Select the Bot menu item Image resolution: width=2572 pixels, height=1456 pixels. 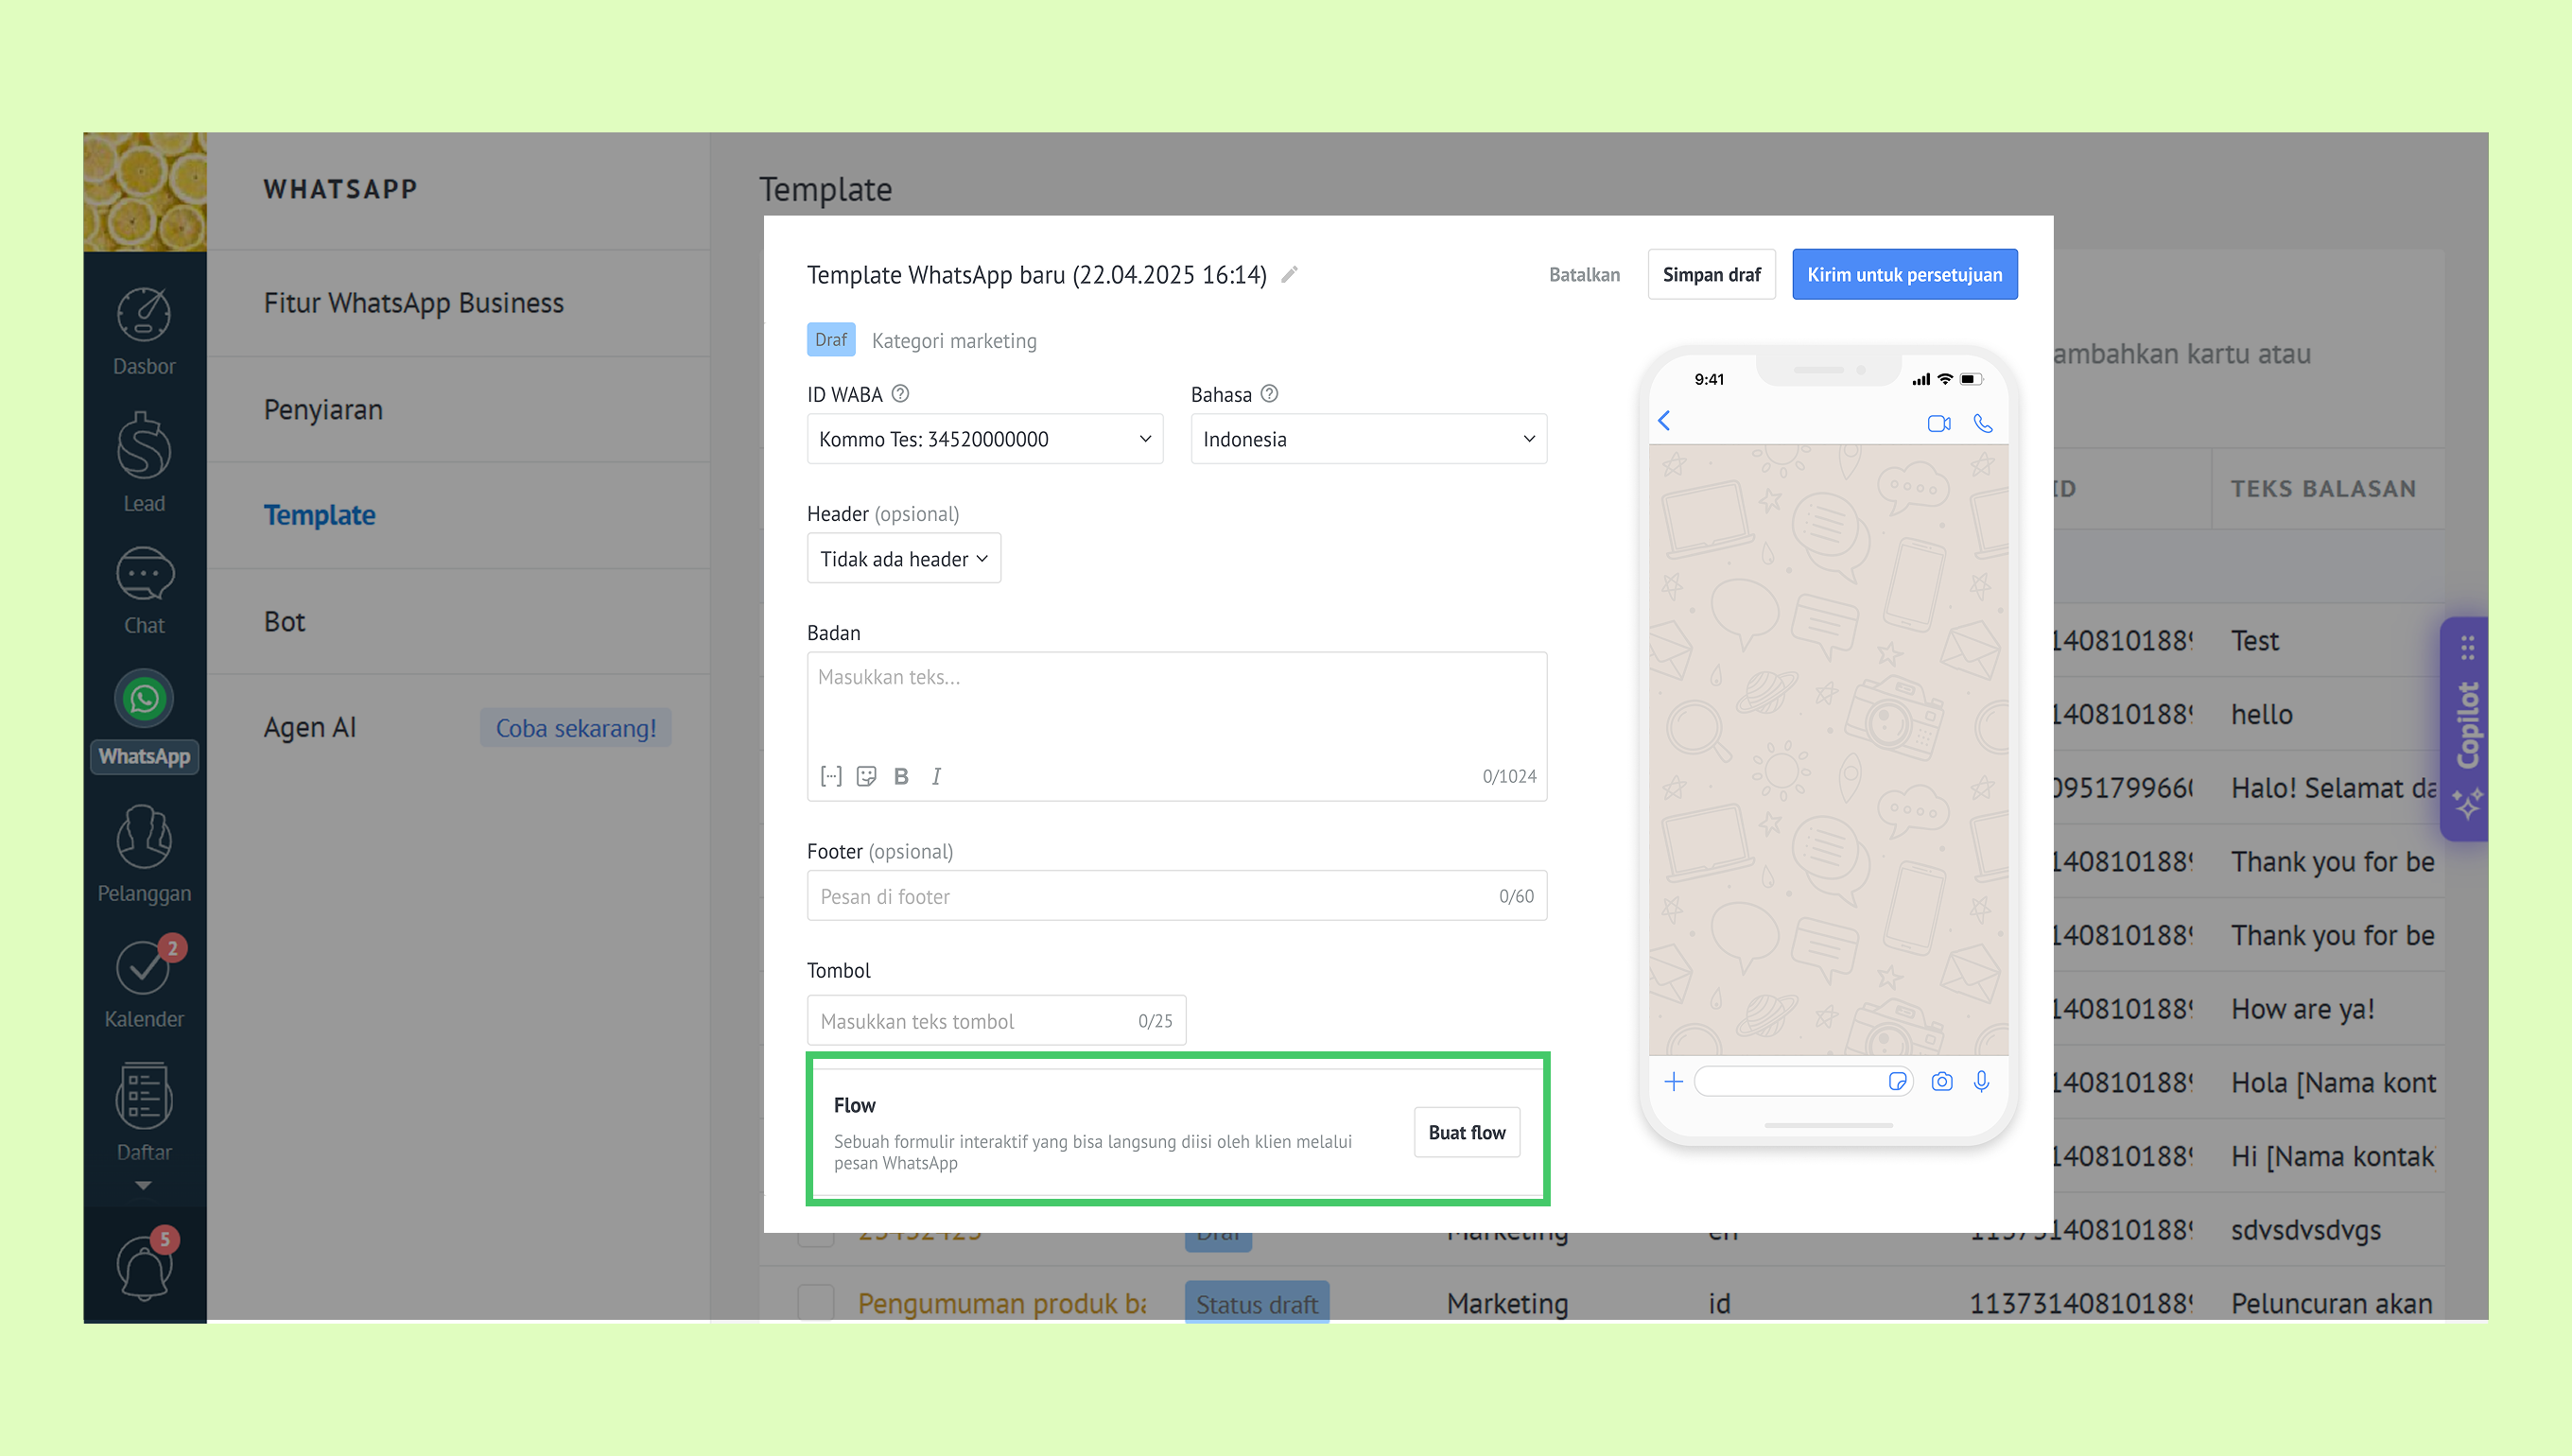pyautogui.click(x=285, y=622)
